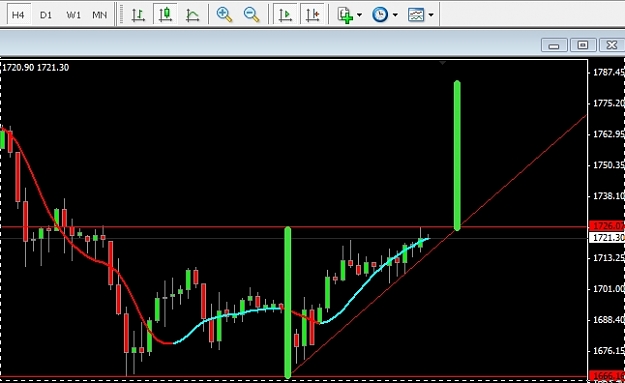This screenshot has width=625, height=383.
Task: Minimize the chart window
Action: [x=554, y=45]
